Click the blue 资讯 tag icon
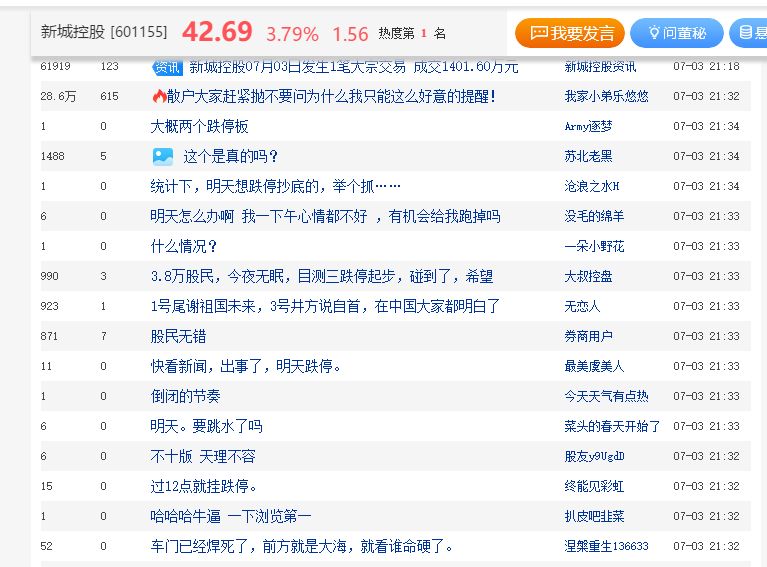The width and height of the screenshot is (767, 567). pos(167,67)
